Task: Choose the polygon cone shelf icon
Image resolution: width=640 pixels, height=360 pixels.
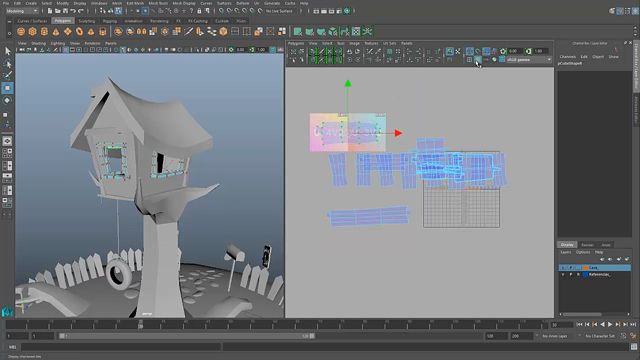Action: (56, 31)
